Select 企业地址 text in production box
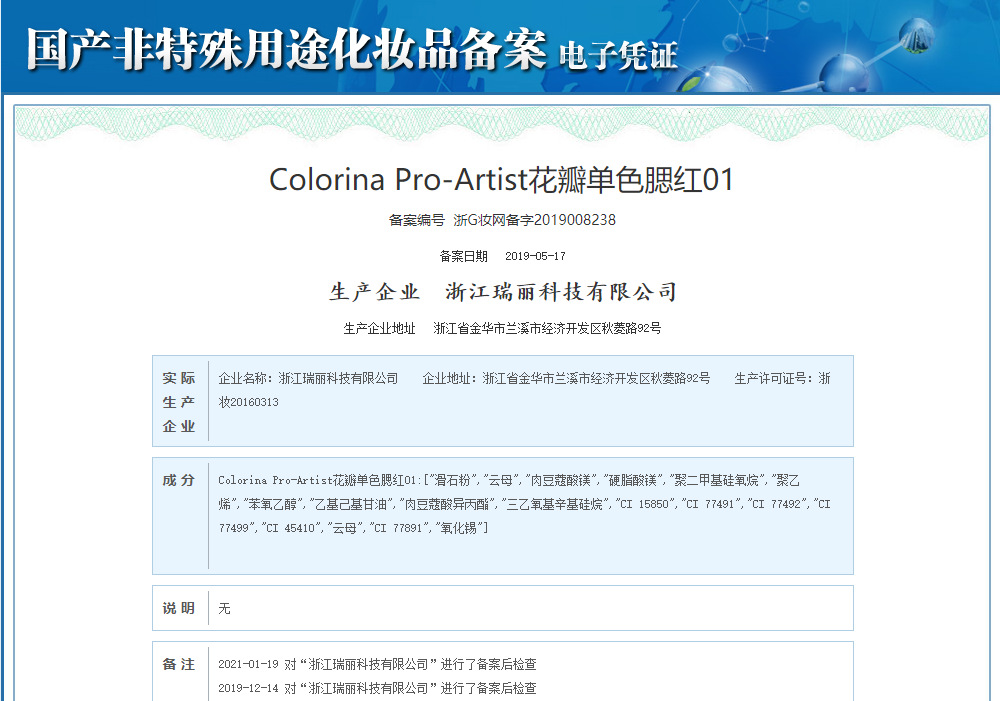Screen dimensions: 1000x701 (566, 378)
